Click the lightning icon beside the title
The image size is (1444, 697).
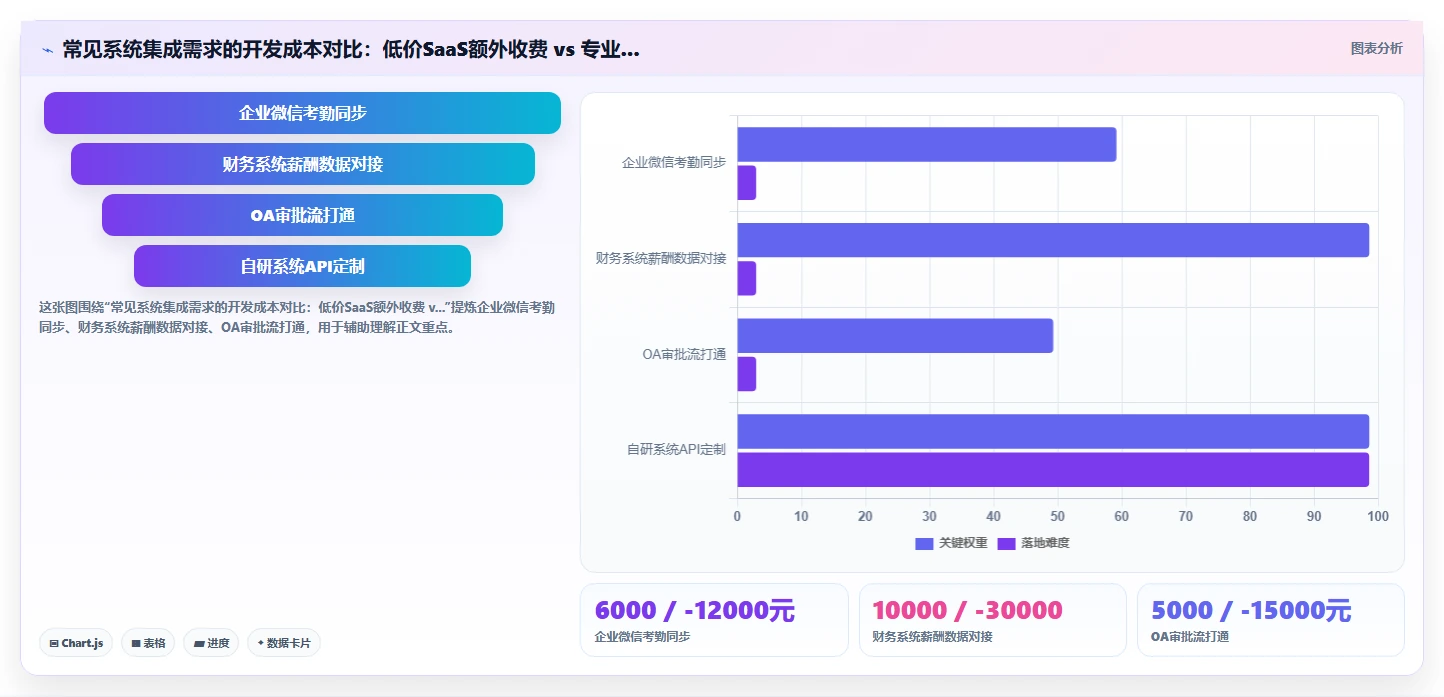[48, 49]
